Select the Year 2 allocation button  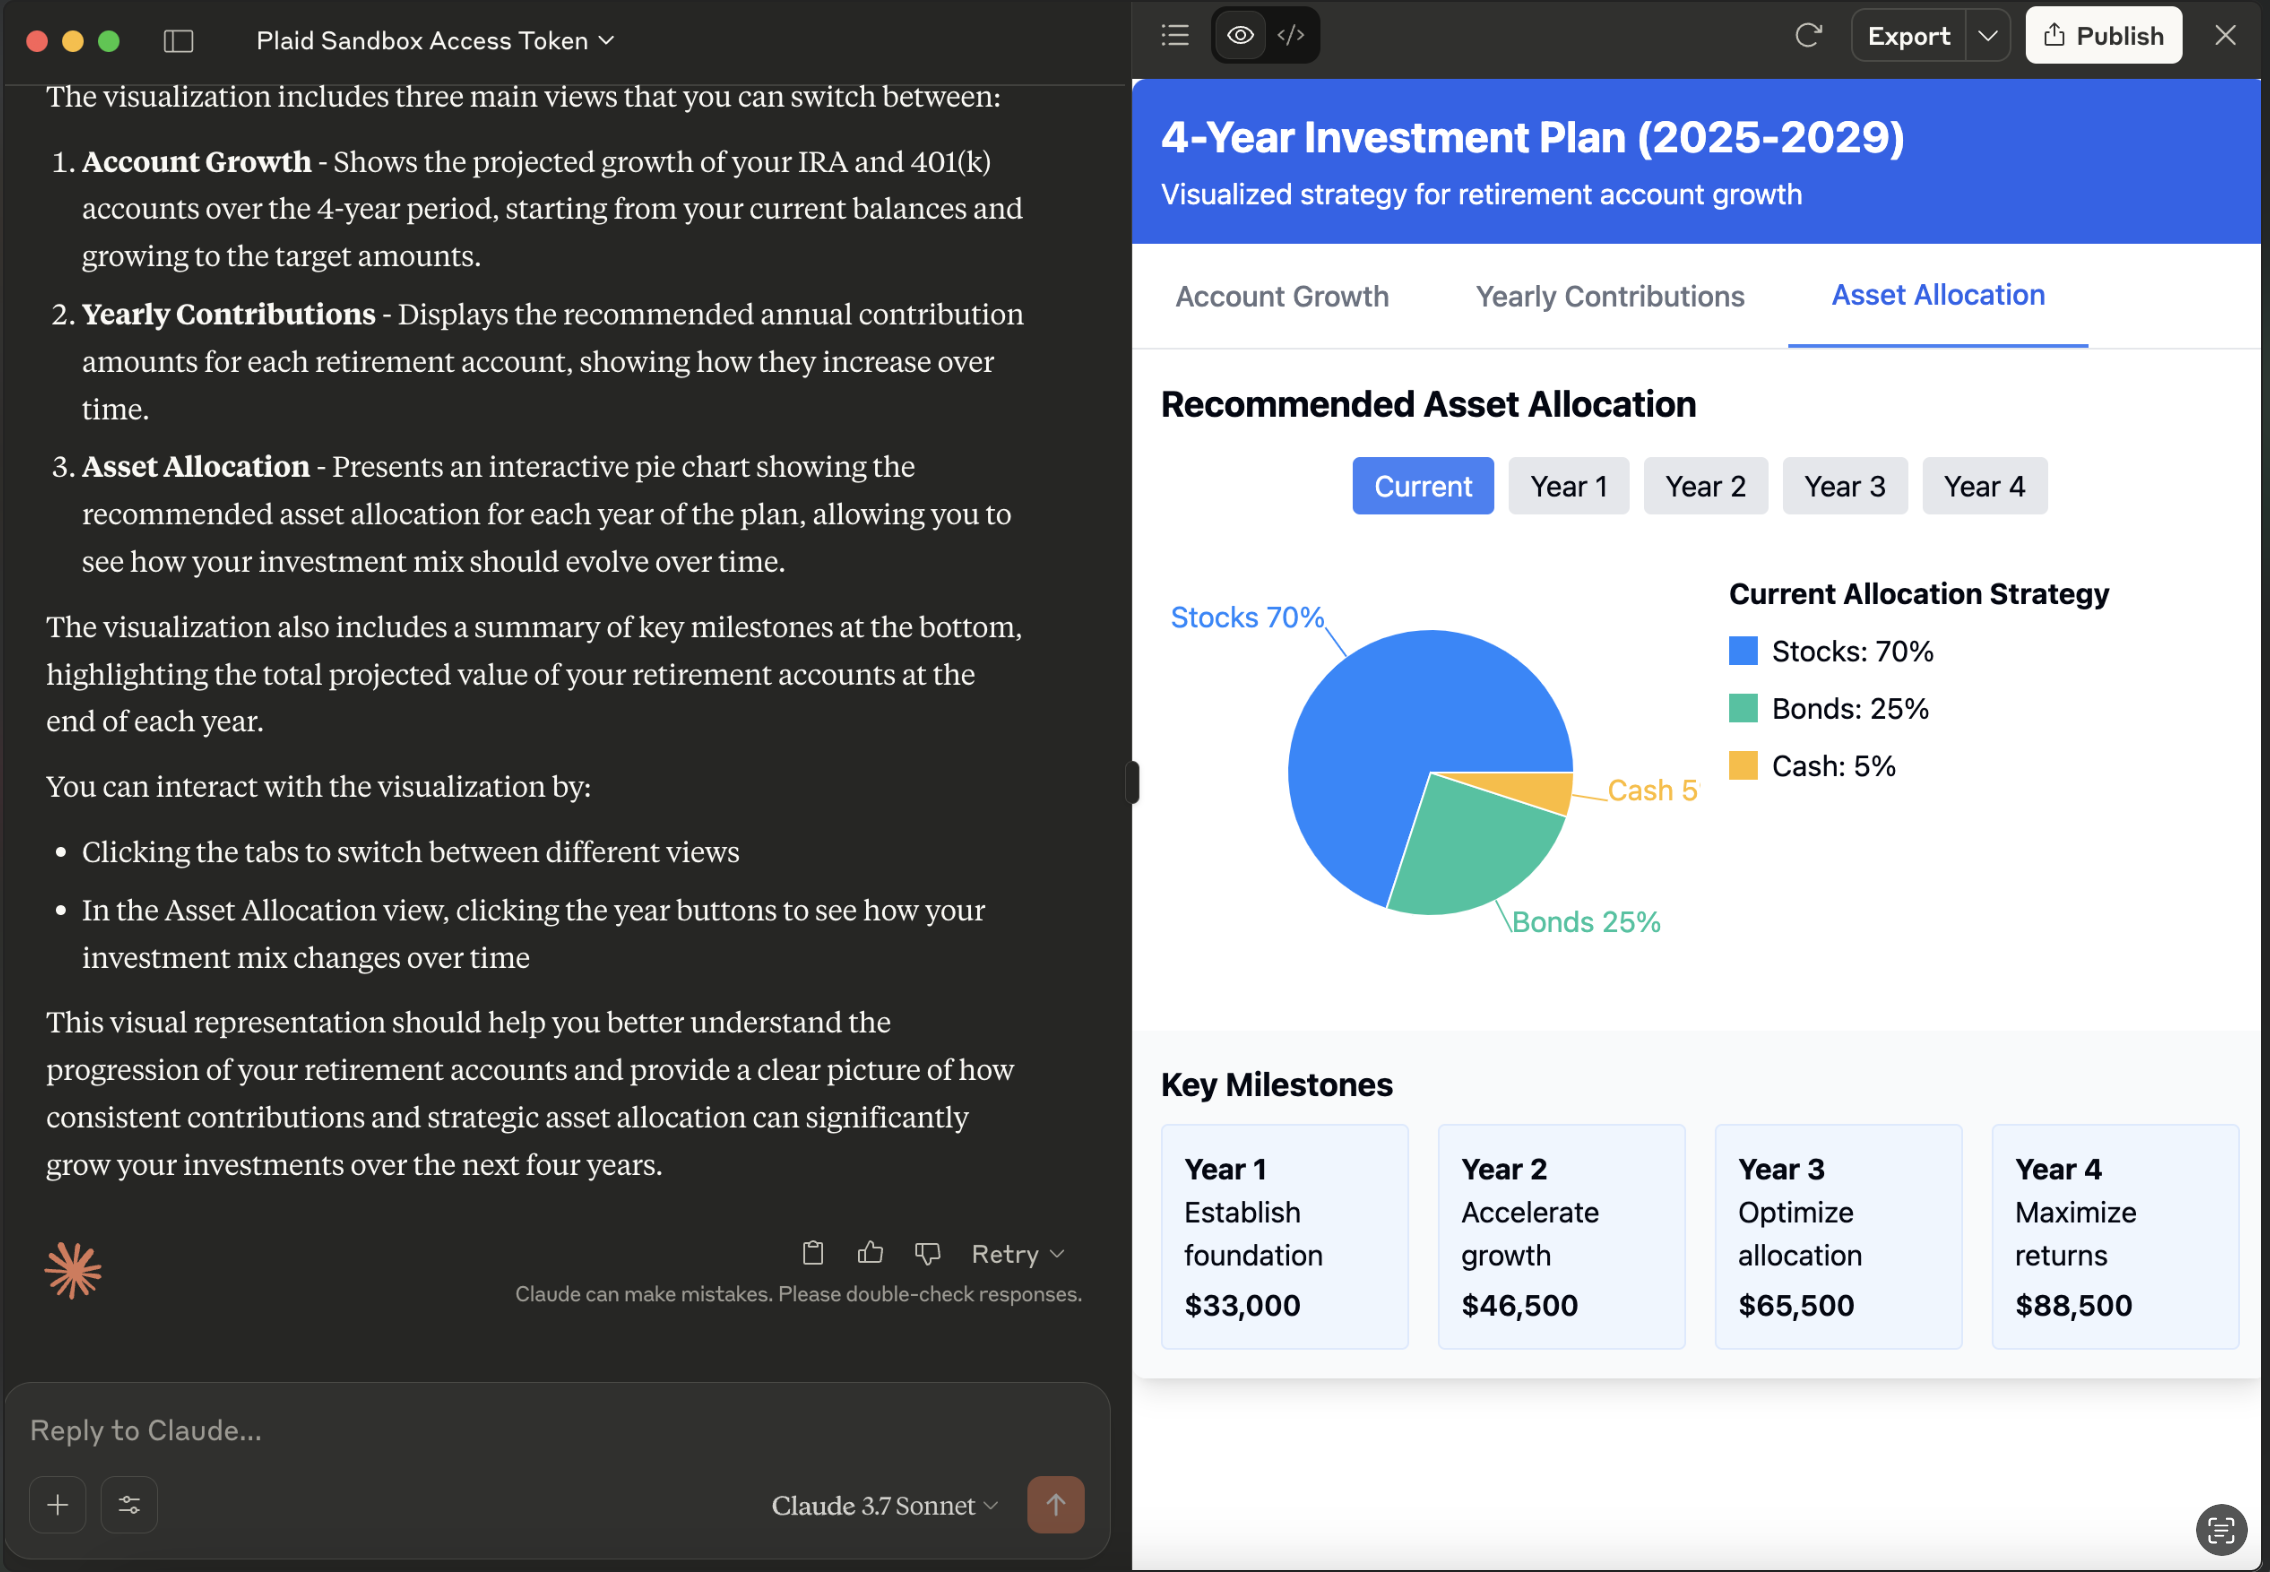(1705, 487)
